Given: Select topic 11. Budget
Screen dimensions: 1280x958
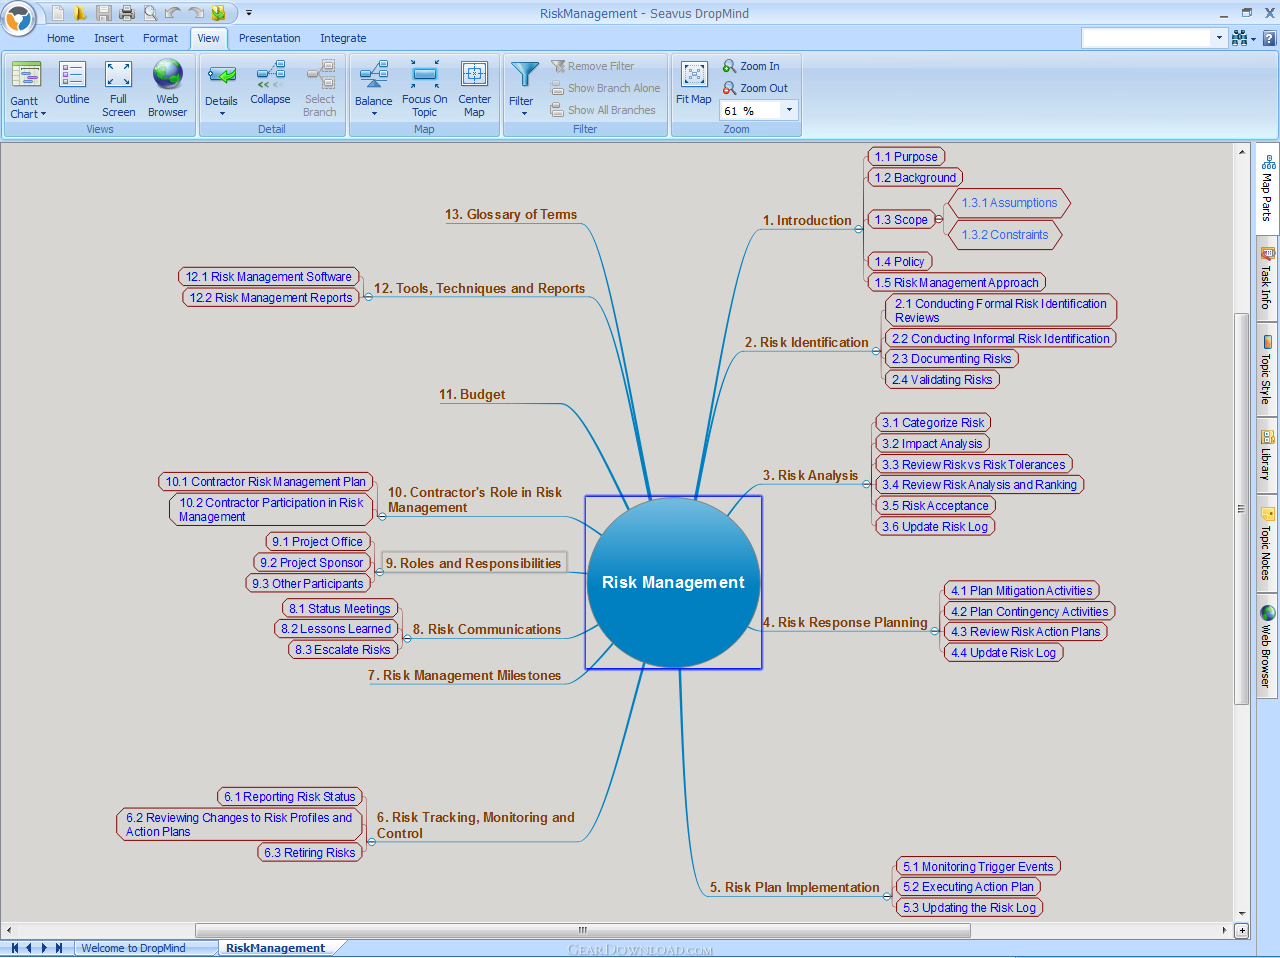Looking at the screenshot, I should pos(472,394).
